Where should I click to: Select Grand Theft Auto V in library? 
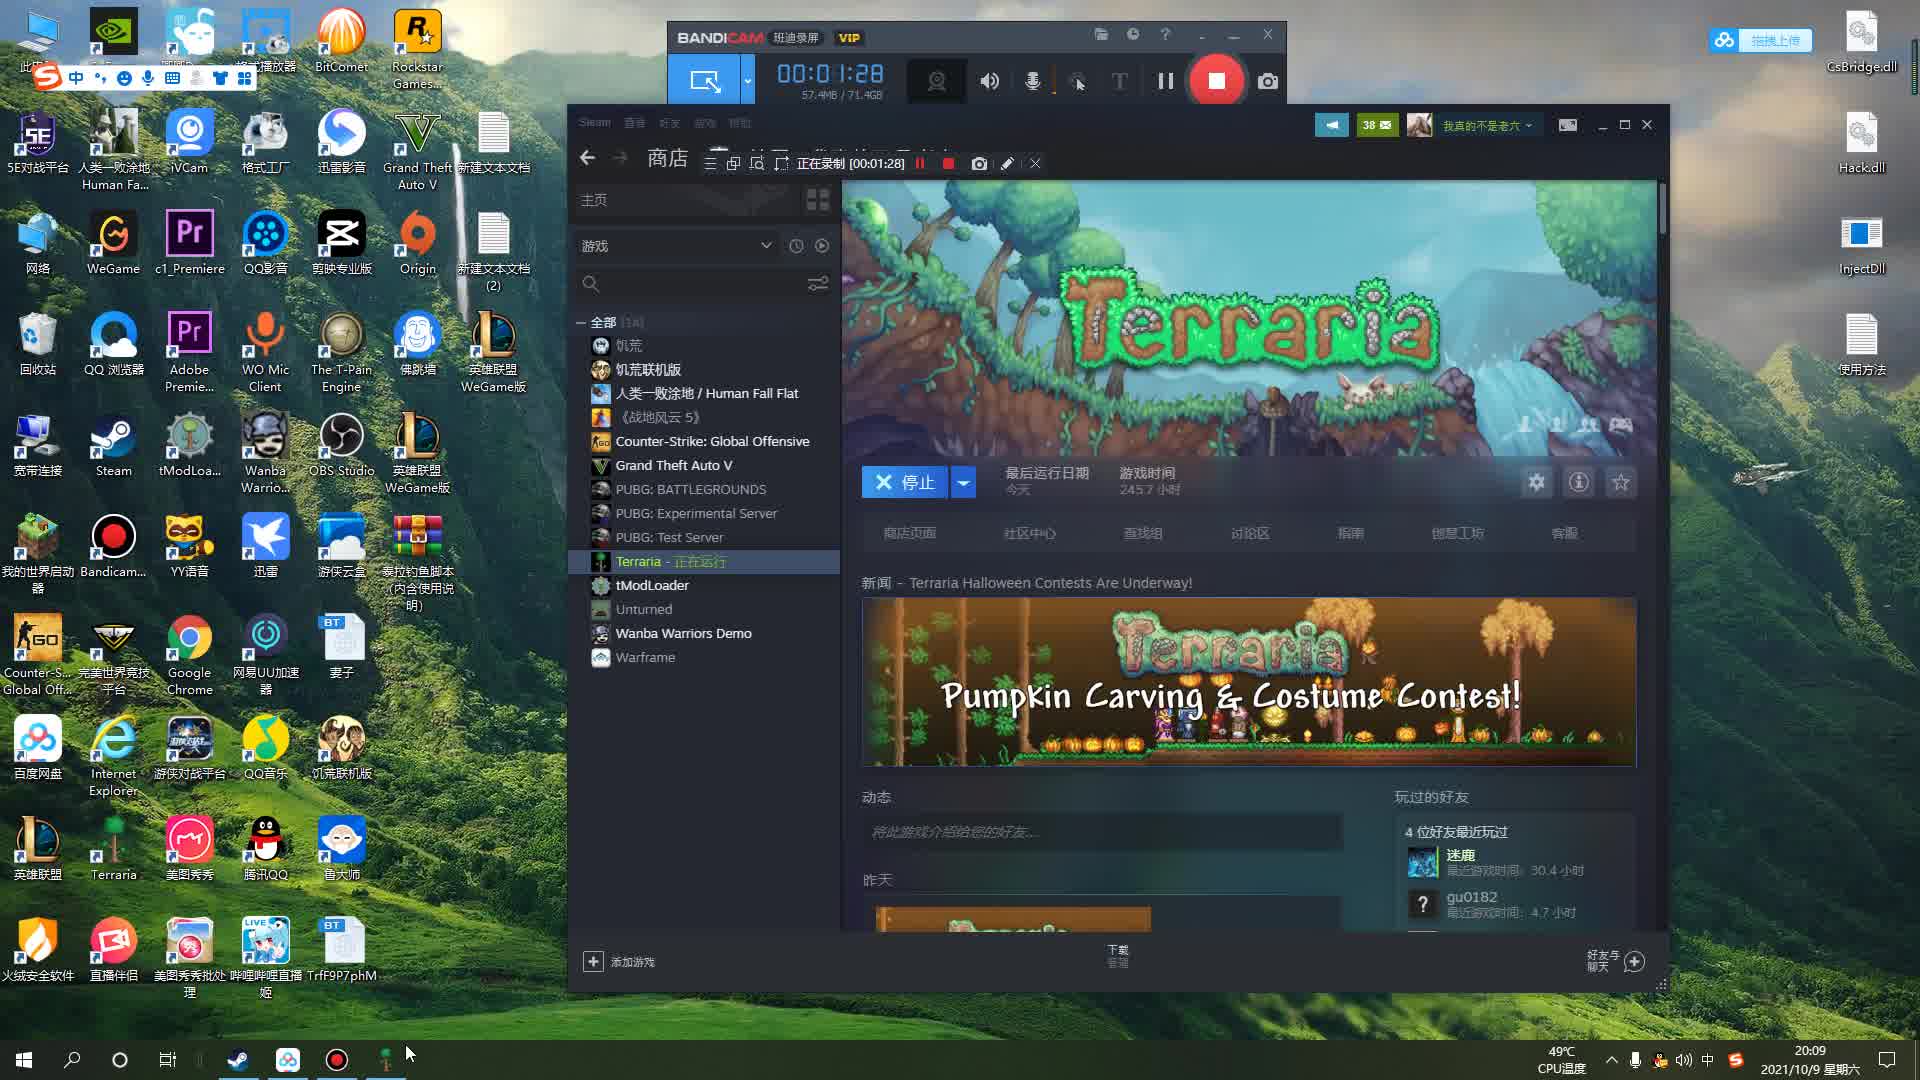(674, 466)
